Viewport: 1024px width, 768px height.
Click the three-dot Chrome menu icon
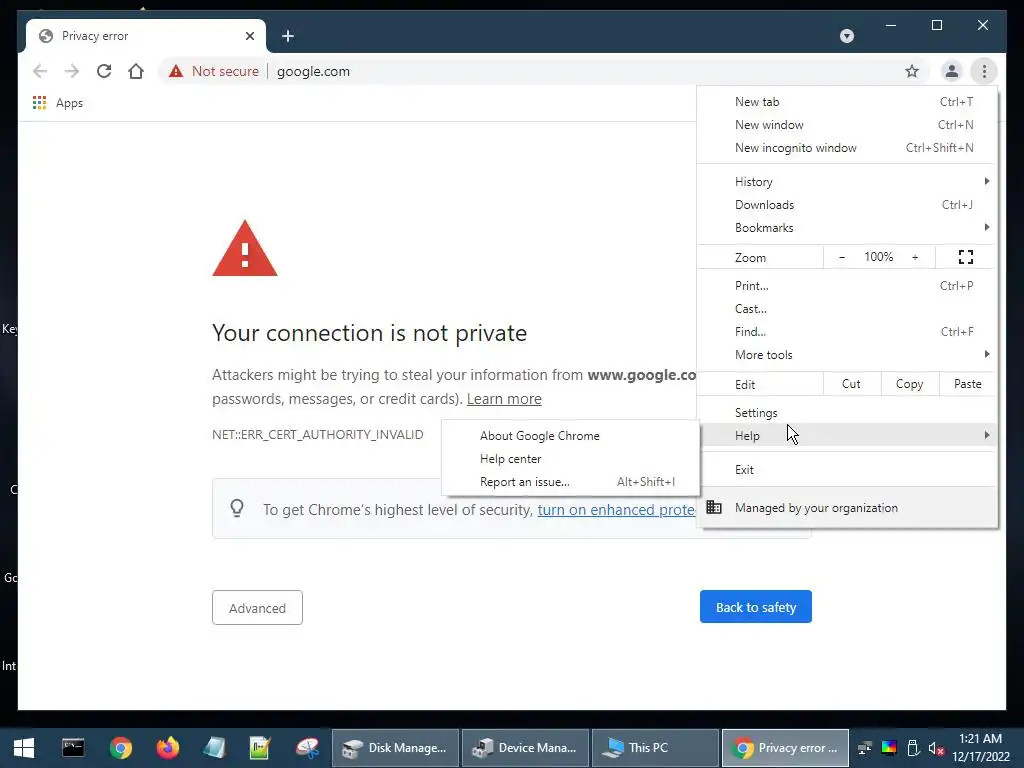[x=984, y=71]
